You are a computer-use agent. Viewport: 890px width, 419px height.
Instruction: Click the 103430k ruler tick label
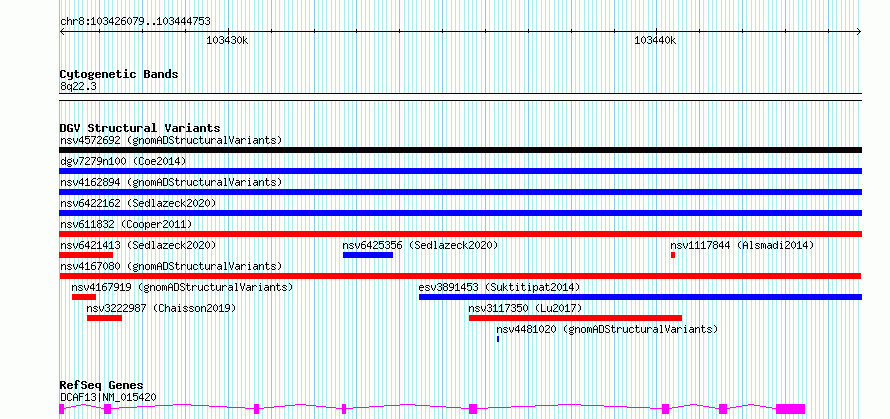tap(227, 40)
